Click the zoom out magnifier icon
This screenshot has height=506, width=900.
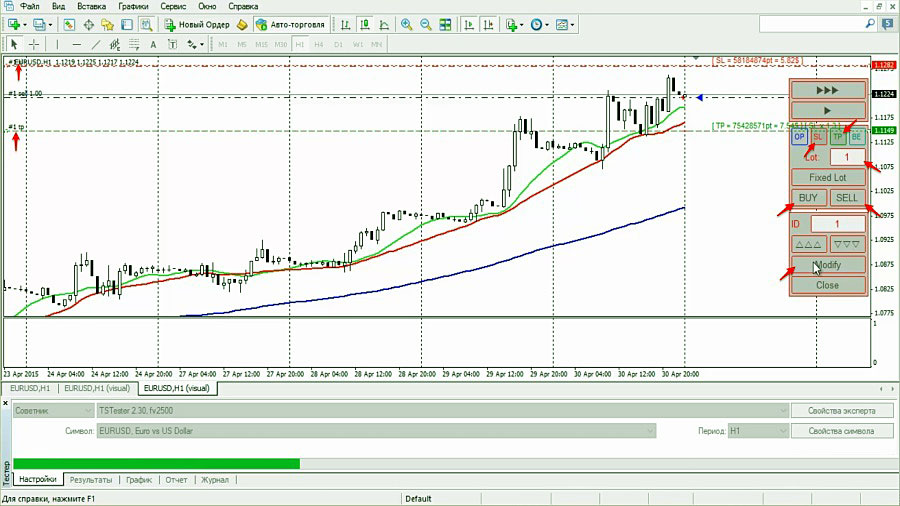click(x=427, y=24)
